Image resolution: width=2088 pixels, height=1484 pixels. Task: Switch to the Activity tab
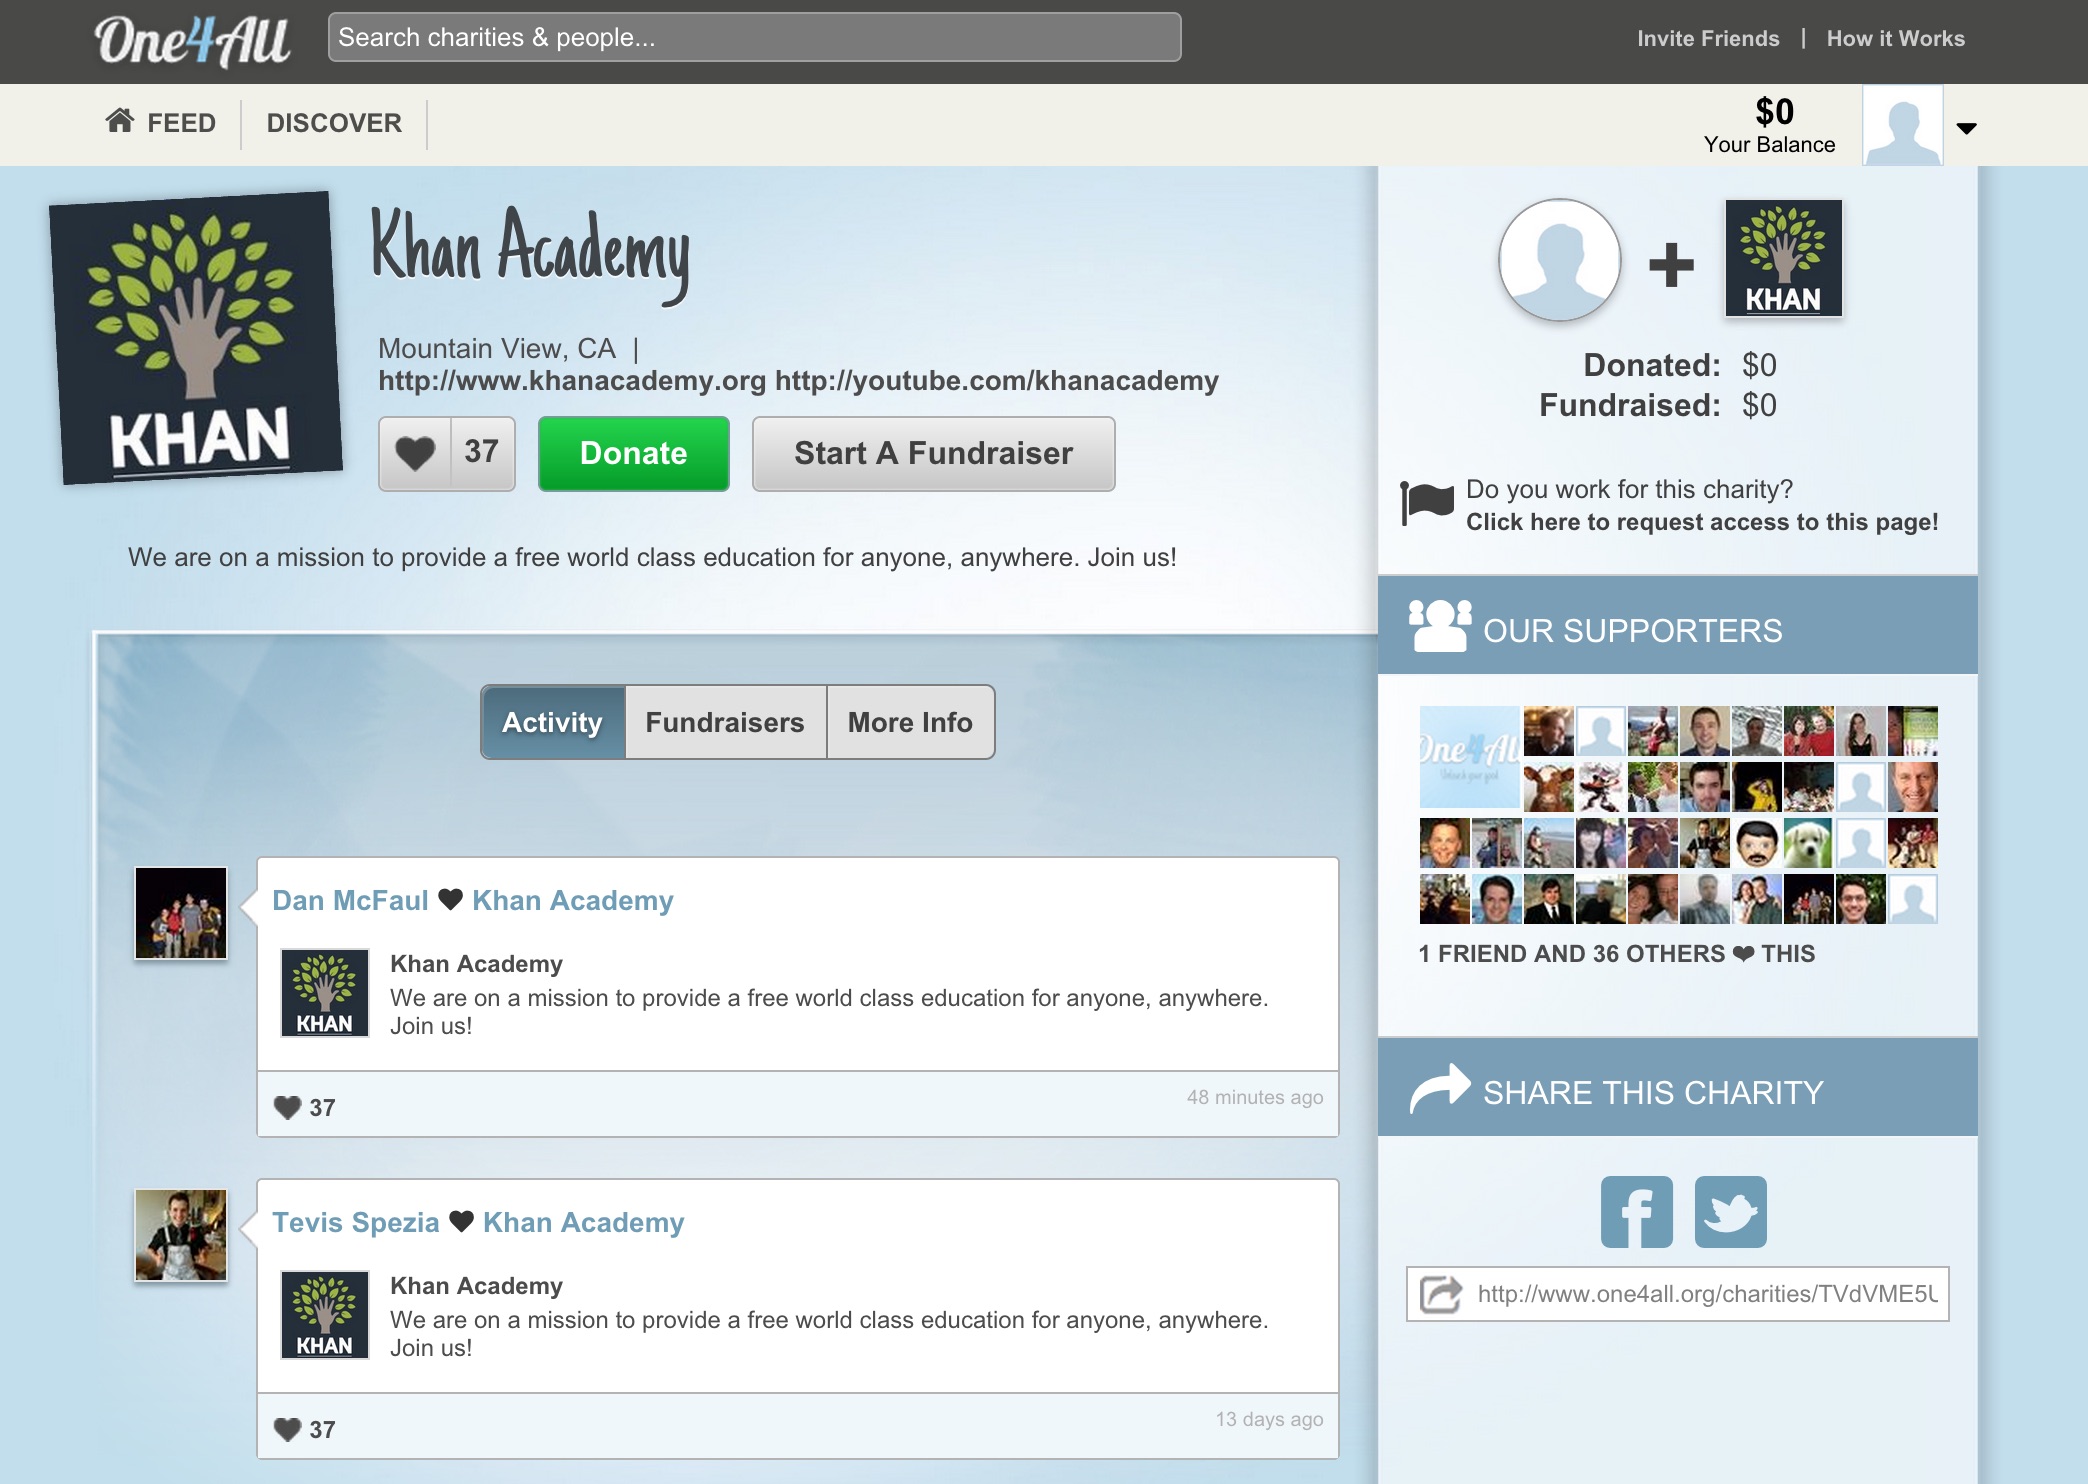pos(553,722)
